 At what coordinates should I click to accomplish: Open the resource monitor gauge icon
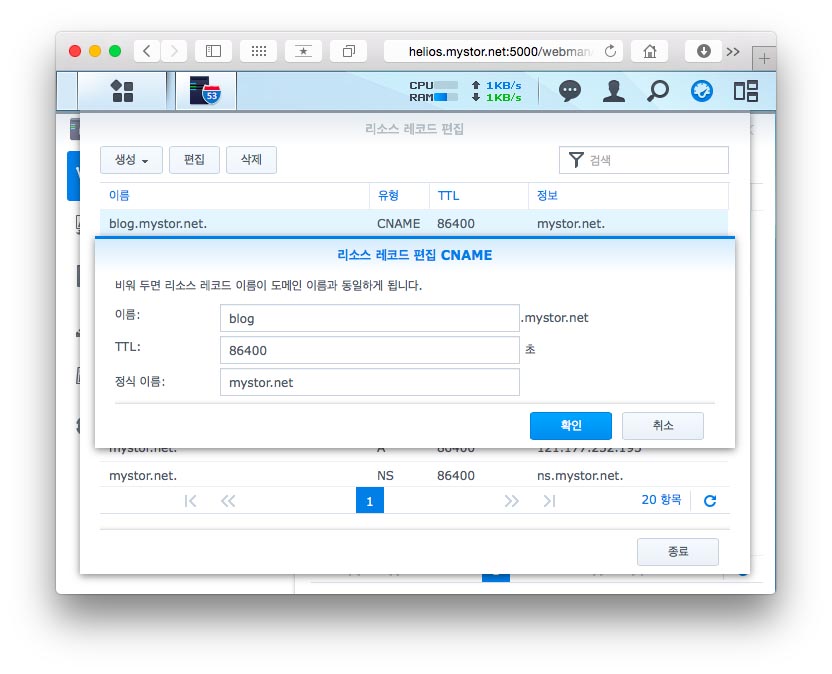click(x=702, y=91)
